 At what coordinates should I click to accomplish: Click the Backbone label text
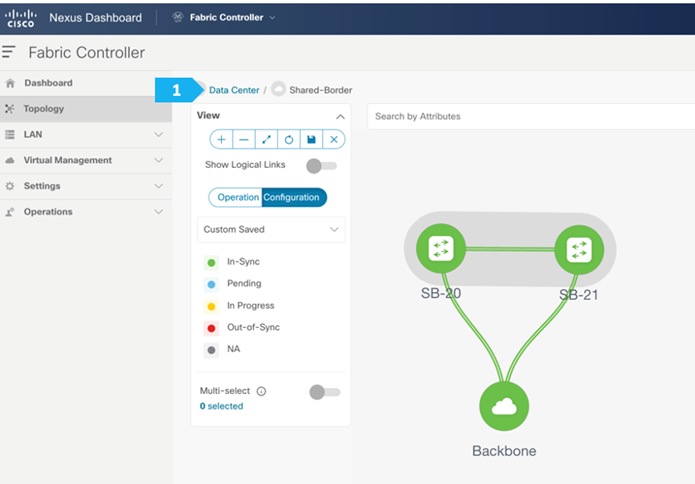tap(504, 451)
